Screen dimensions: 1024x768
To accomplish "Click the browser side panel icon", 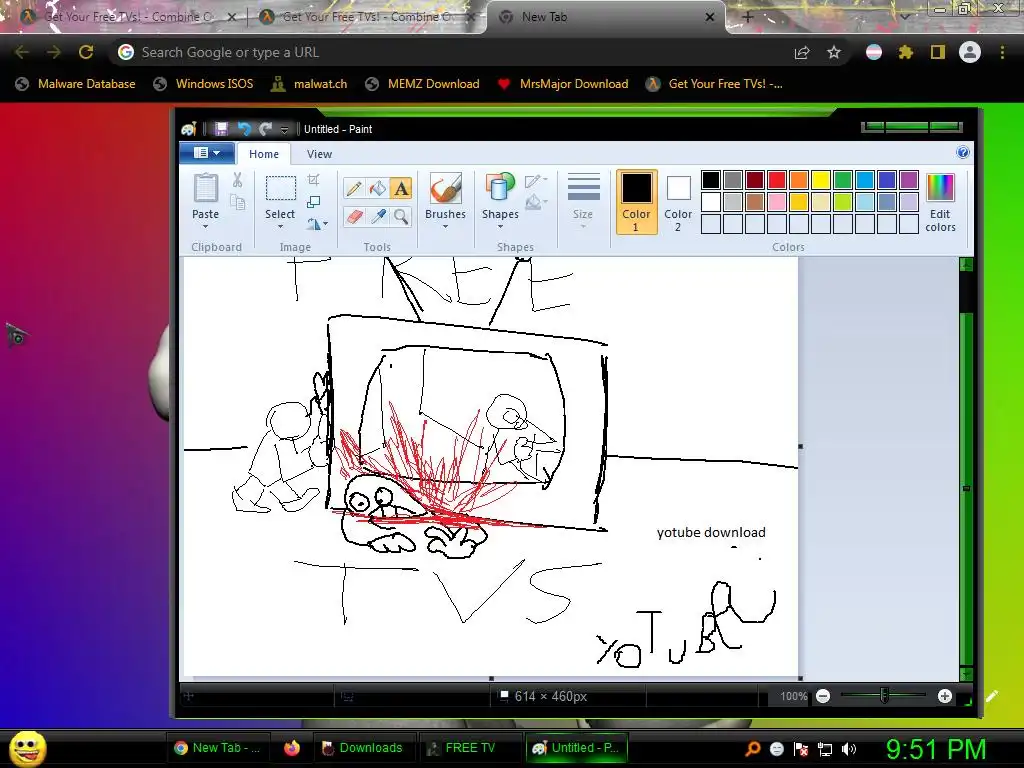I will (938, 52).
